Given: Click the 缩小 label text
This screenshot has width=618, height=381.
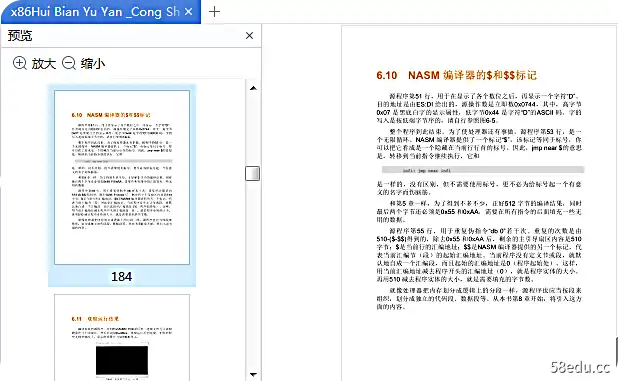Looking at the screenshot, I should (93, 63).
